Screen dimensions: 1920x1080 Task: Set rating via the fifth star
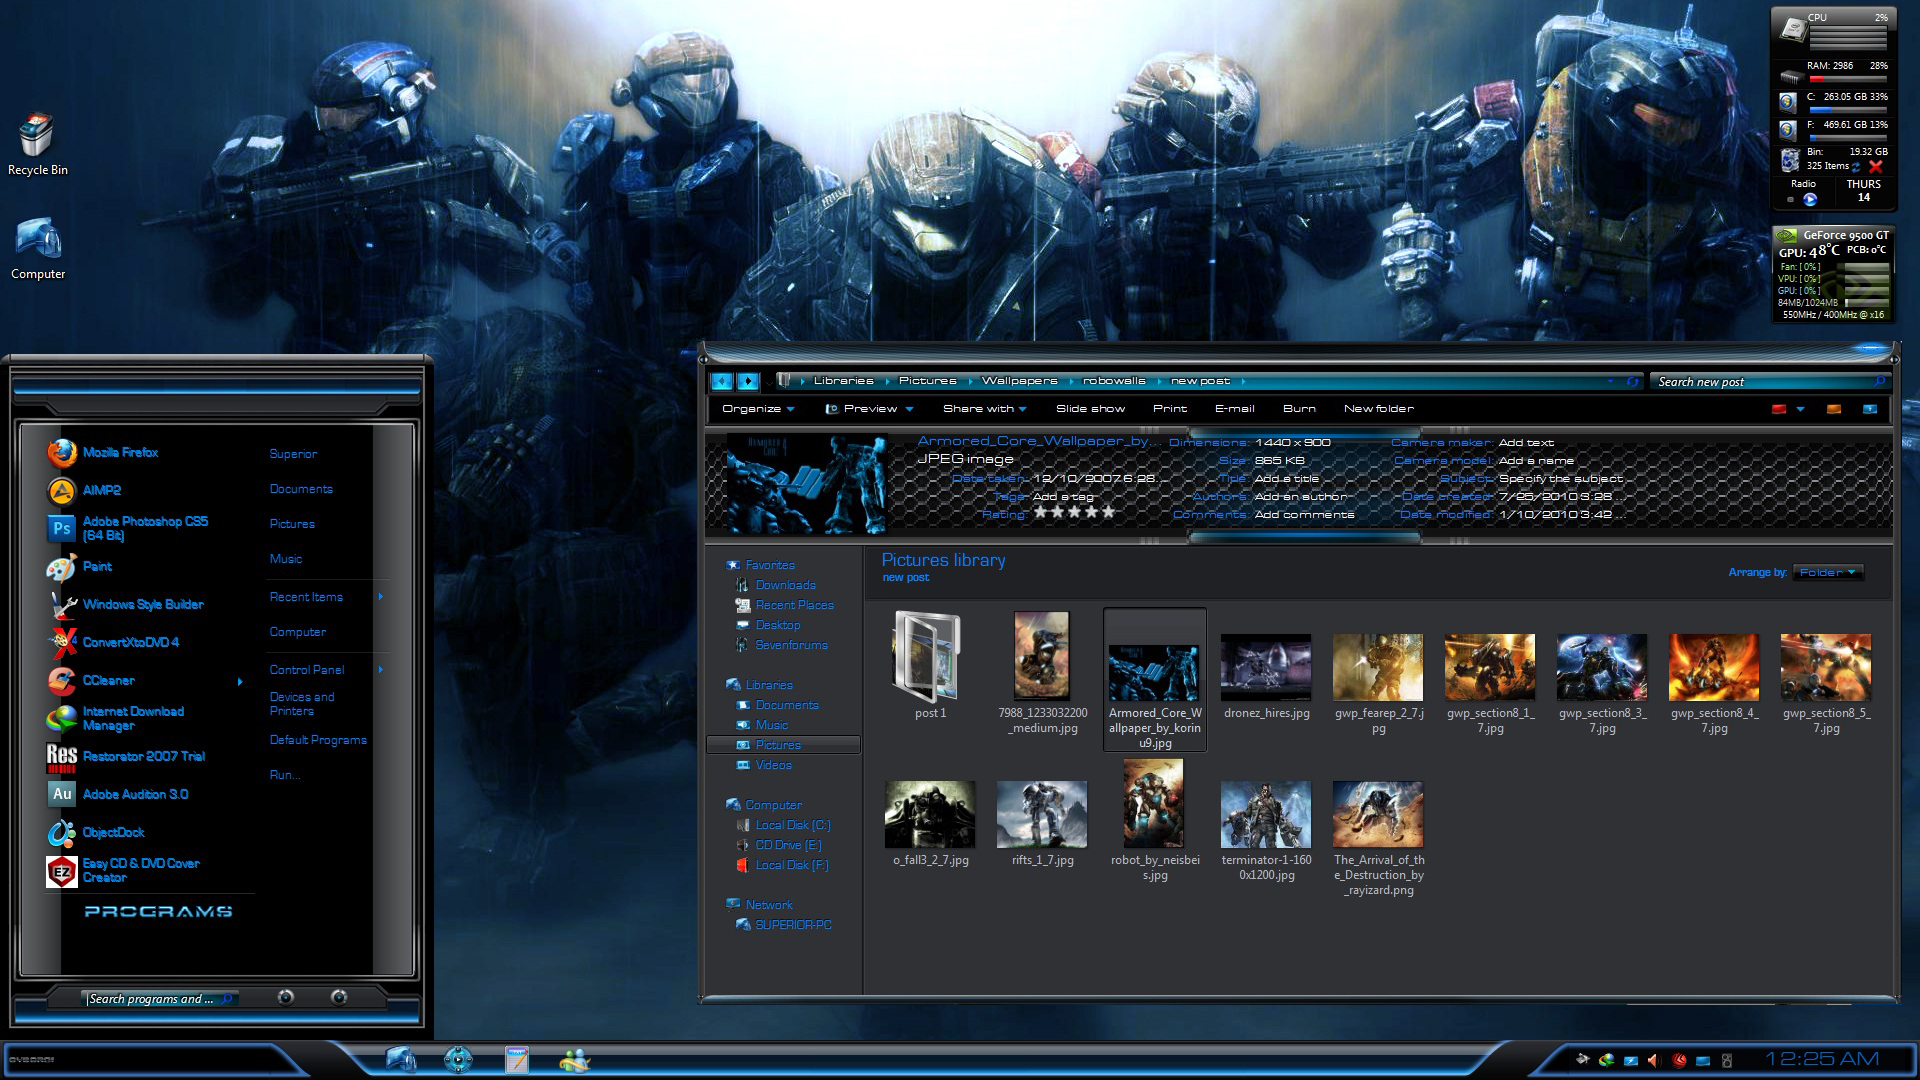coord(1108,512)
